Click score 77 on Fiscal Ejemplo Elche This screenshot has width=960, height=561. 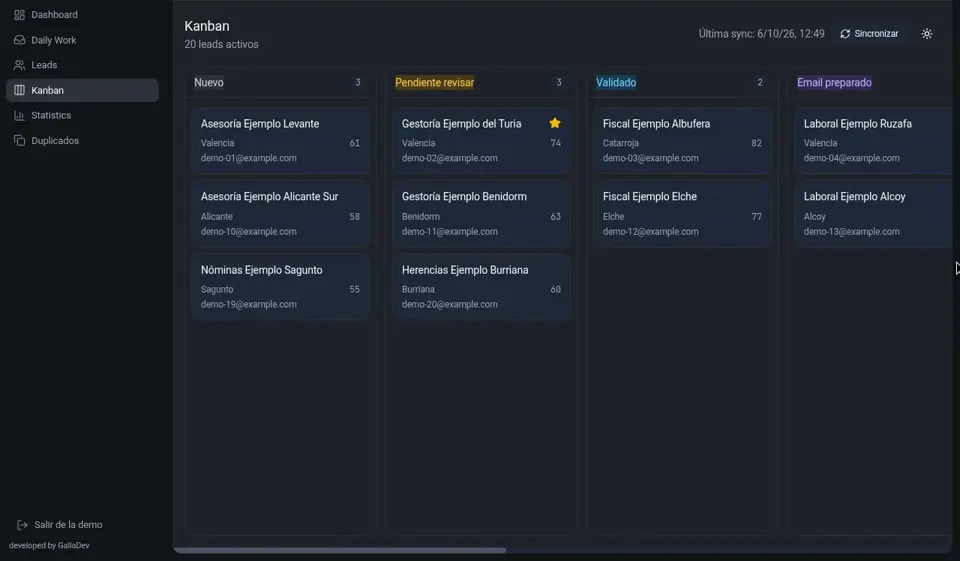click(x=757, y=216)
